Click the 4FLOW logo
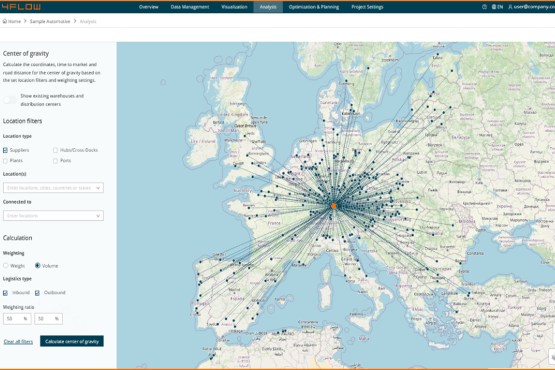Screen dimensions: 555x370 (x=21, y=7)
